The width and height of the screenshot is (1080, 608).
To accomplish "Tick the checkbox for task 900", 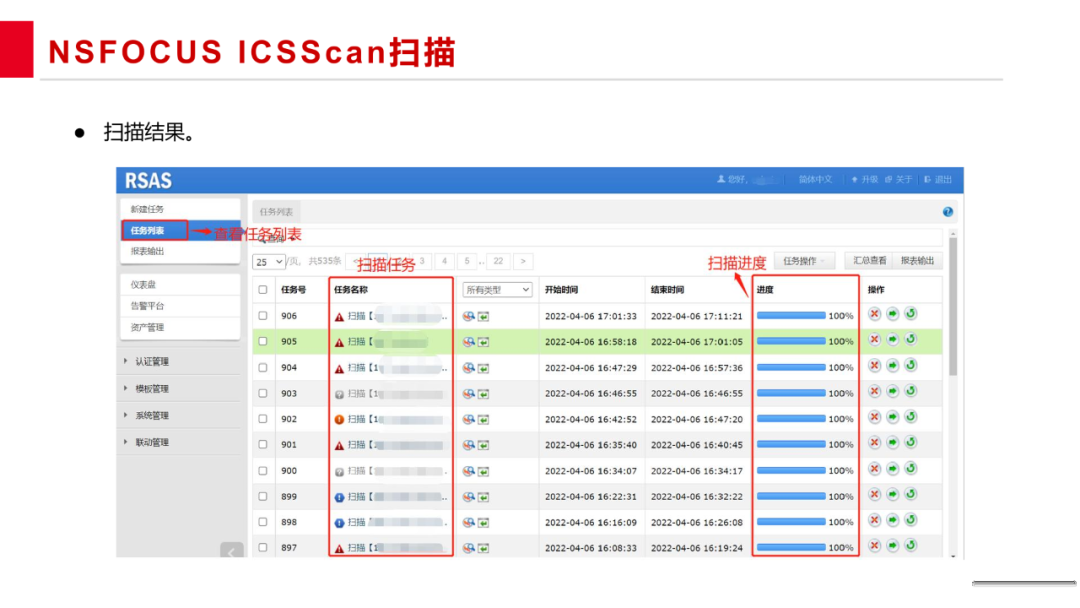I will click(x=262, y=471).
